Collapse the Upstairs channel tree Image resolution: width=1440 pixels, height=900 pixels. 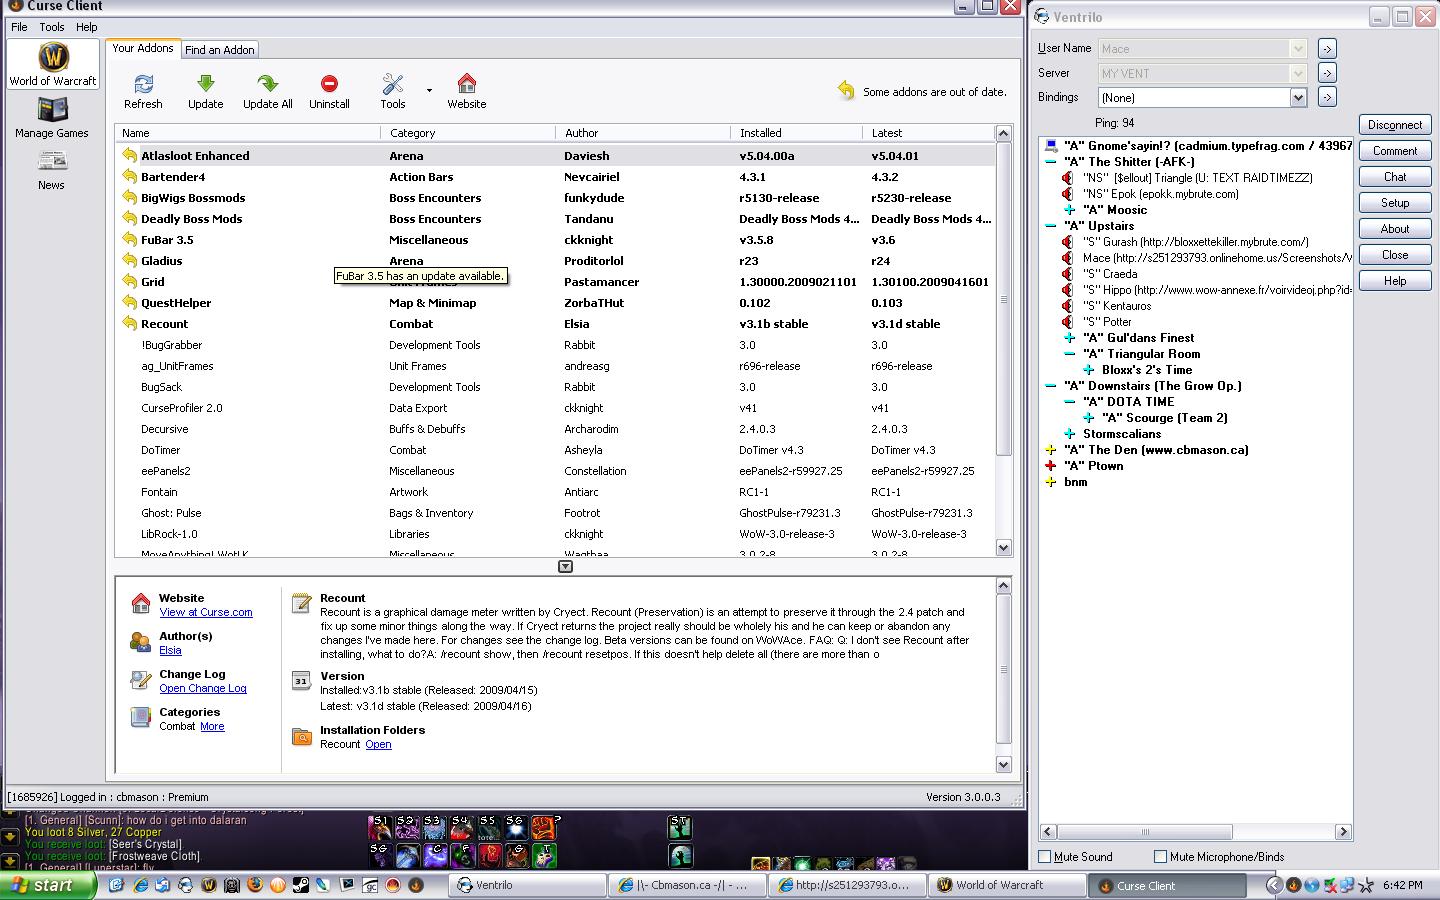pyautogui.click(x=1050, y=226)
